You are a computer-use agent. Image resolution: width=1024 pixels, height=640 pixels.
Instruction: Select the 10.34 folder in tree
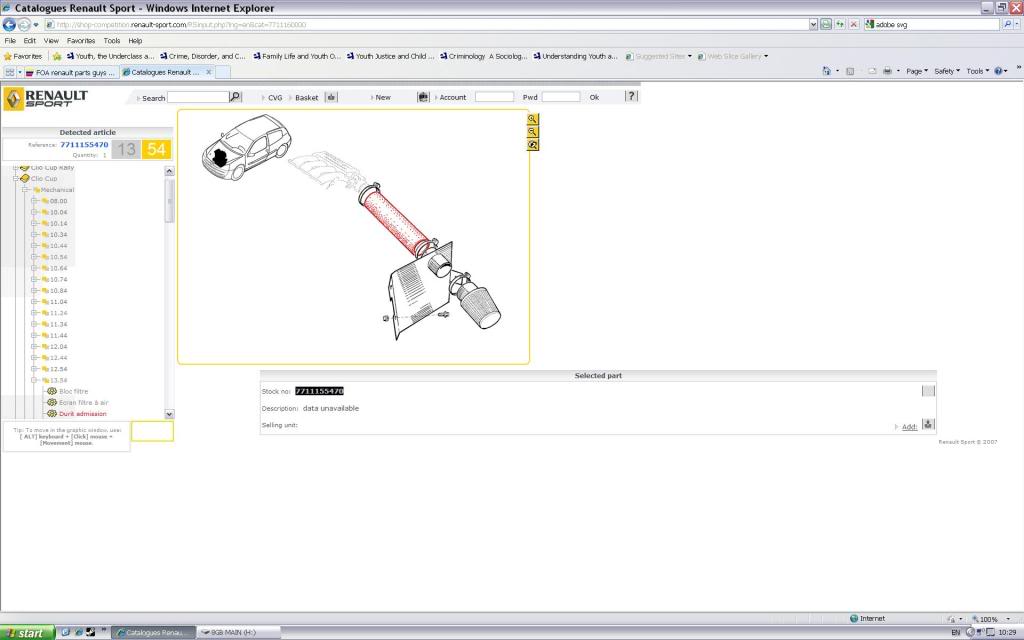(58, 234)
